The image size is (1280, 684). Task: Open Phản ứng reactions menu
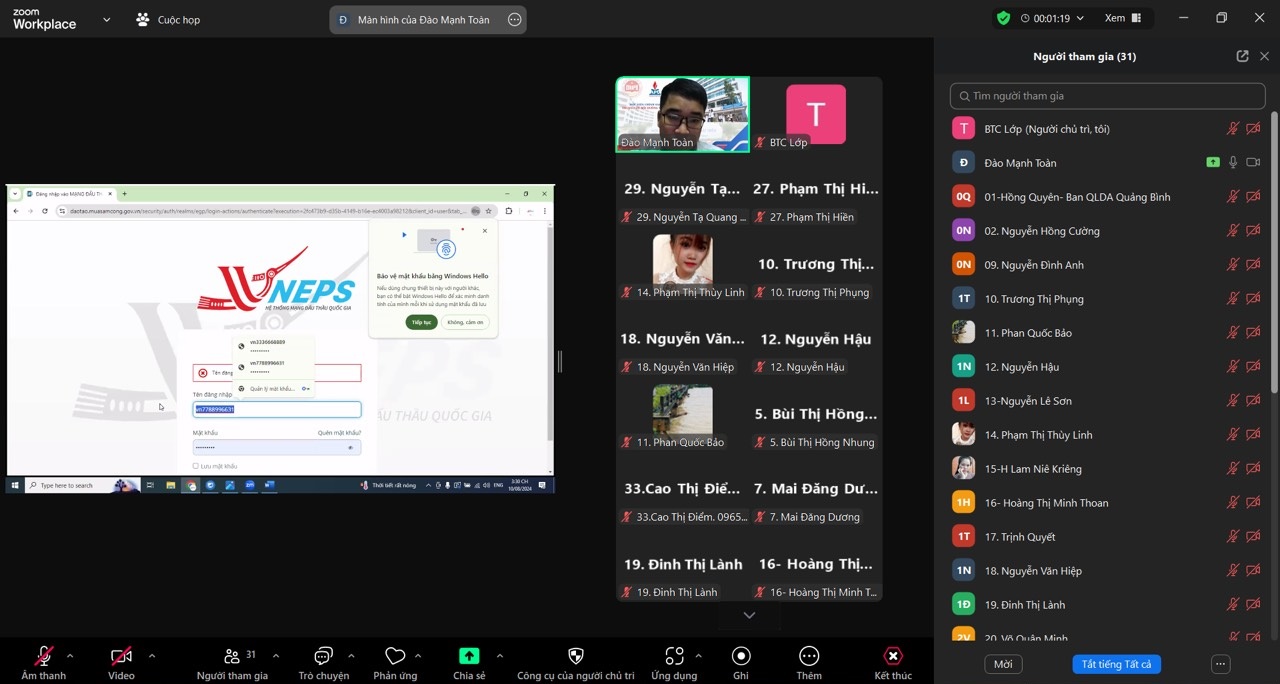click(x=395, y=657)
